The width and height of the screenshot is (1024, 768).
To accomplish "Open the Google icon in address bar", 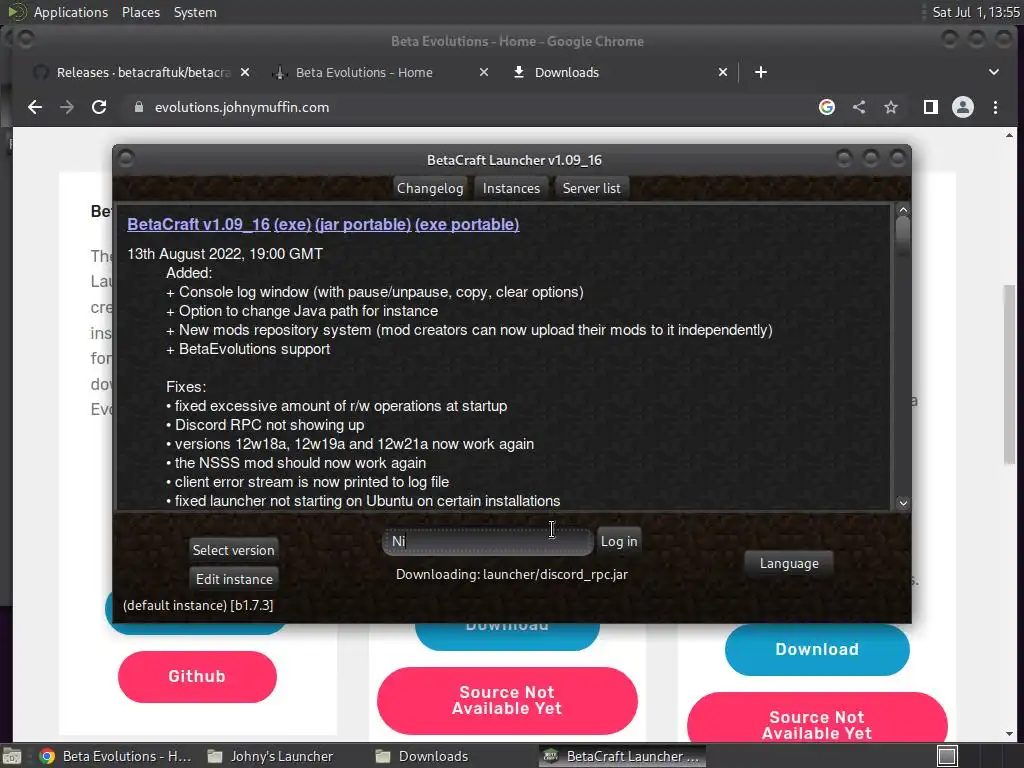I will 827,107.
